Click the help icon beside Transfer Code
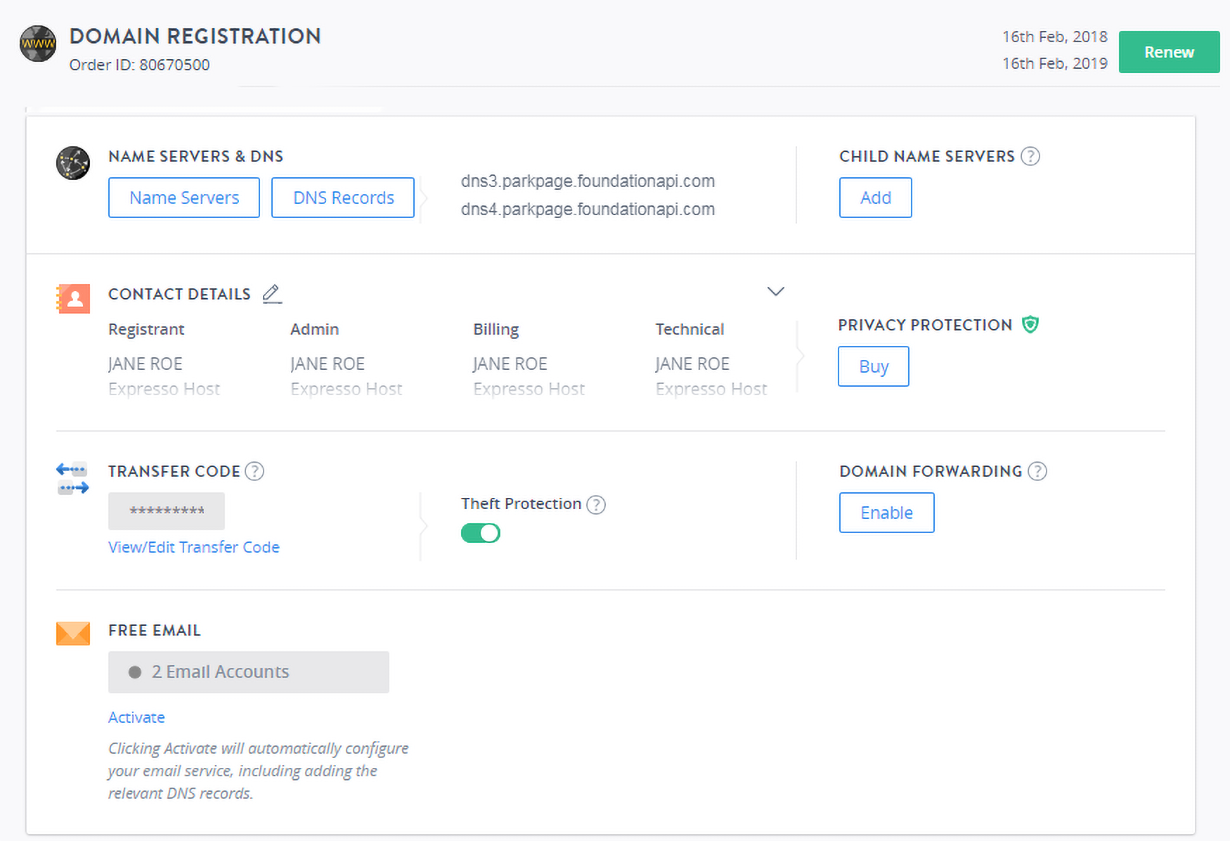The image size is (1230, 842). click(x=255, y=471)
